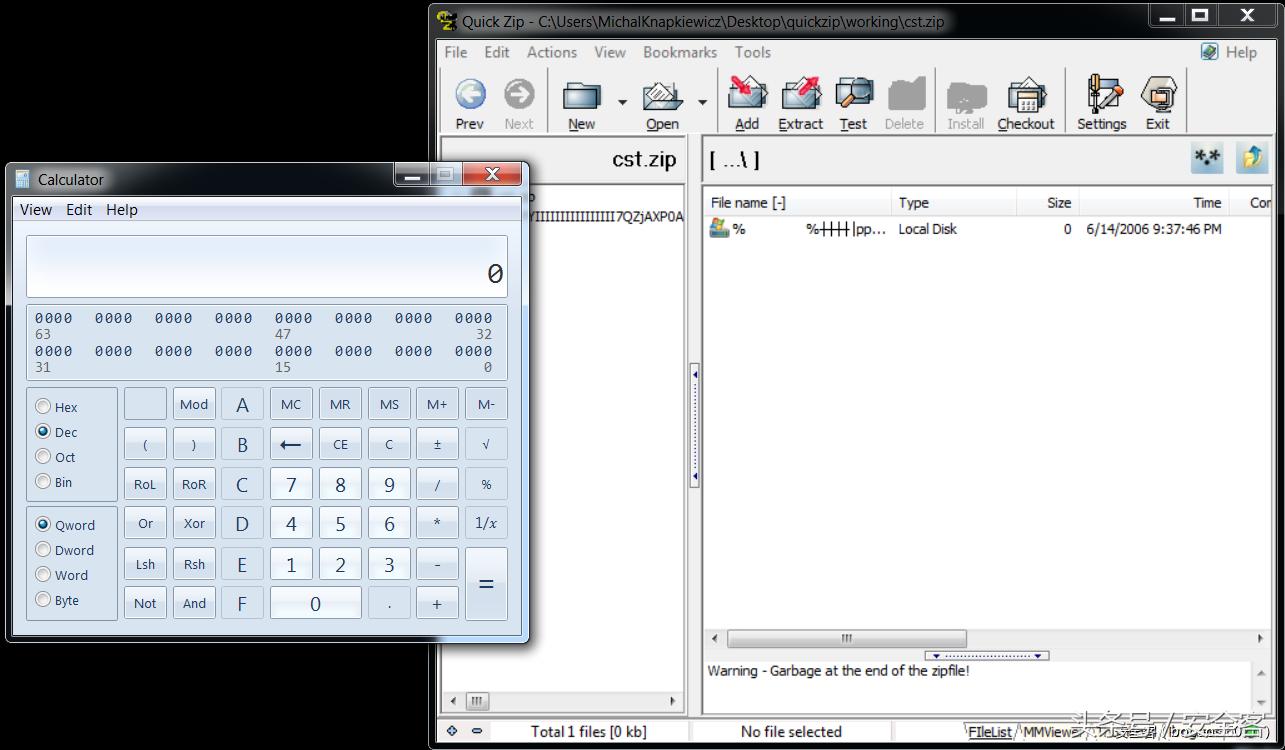Screen dimensions: 1285x750
Task: Open the Bookmarks menu
Action: point(680,52)
